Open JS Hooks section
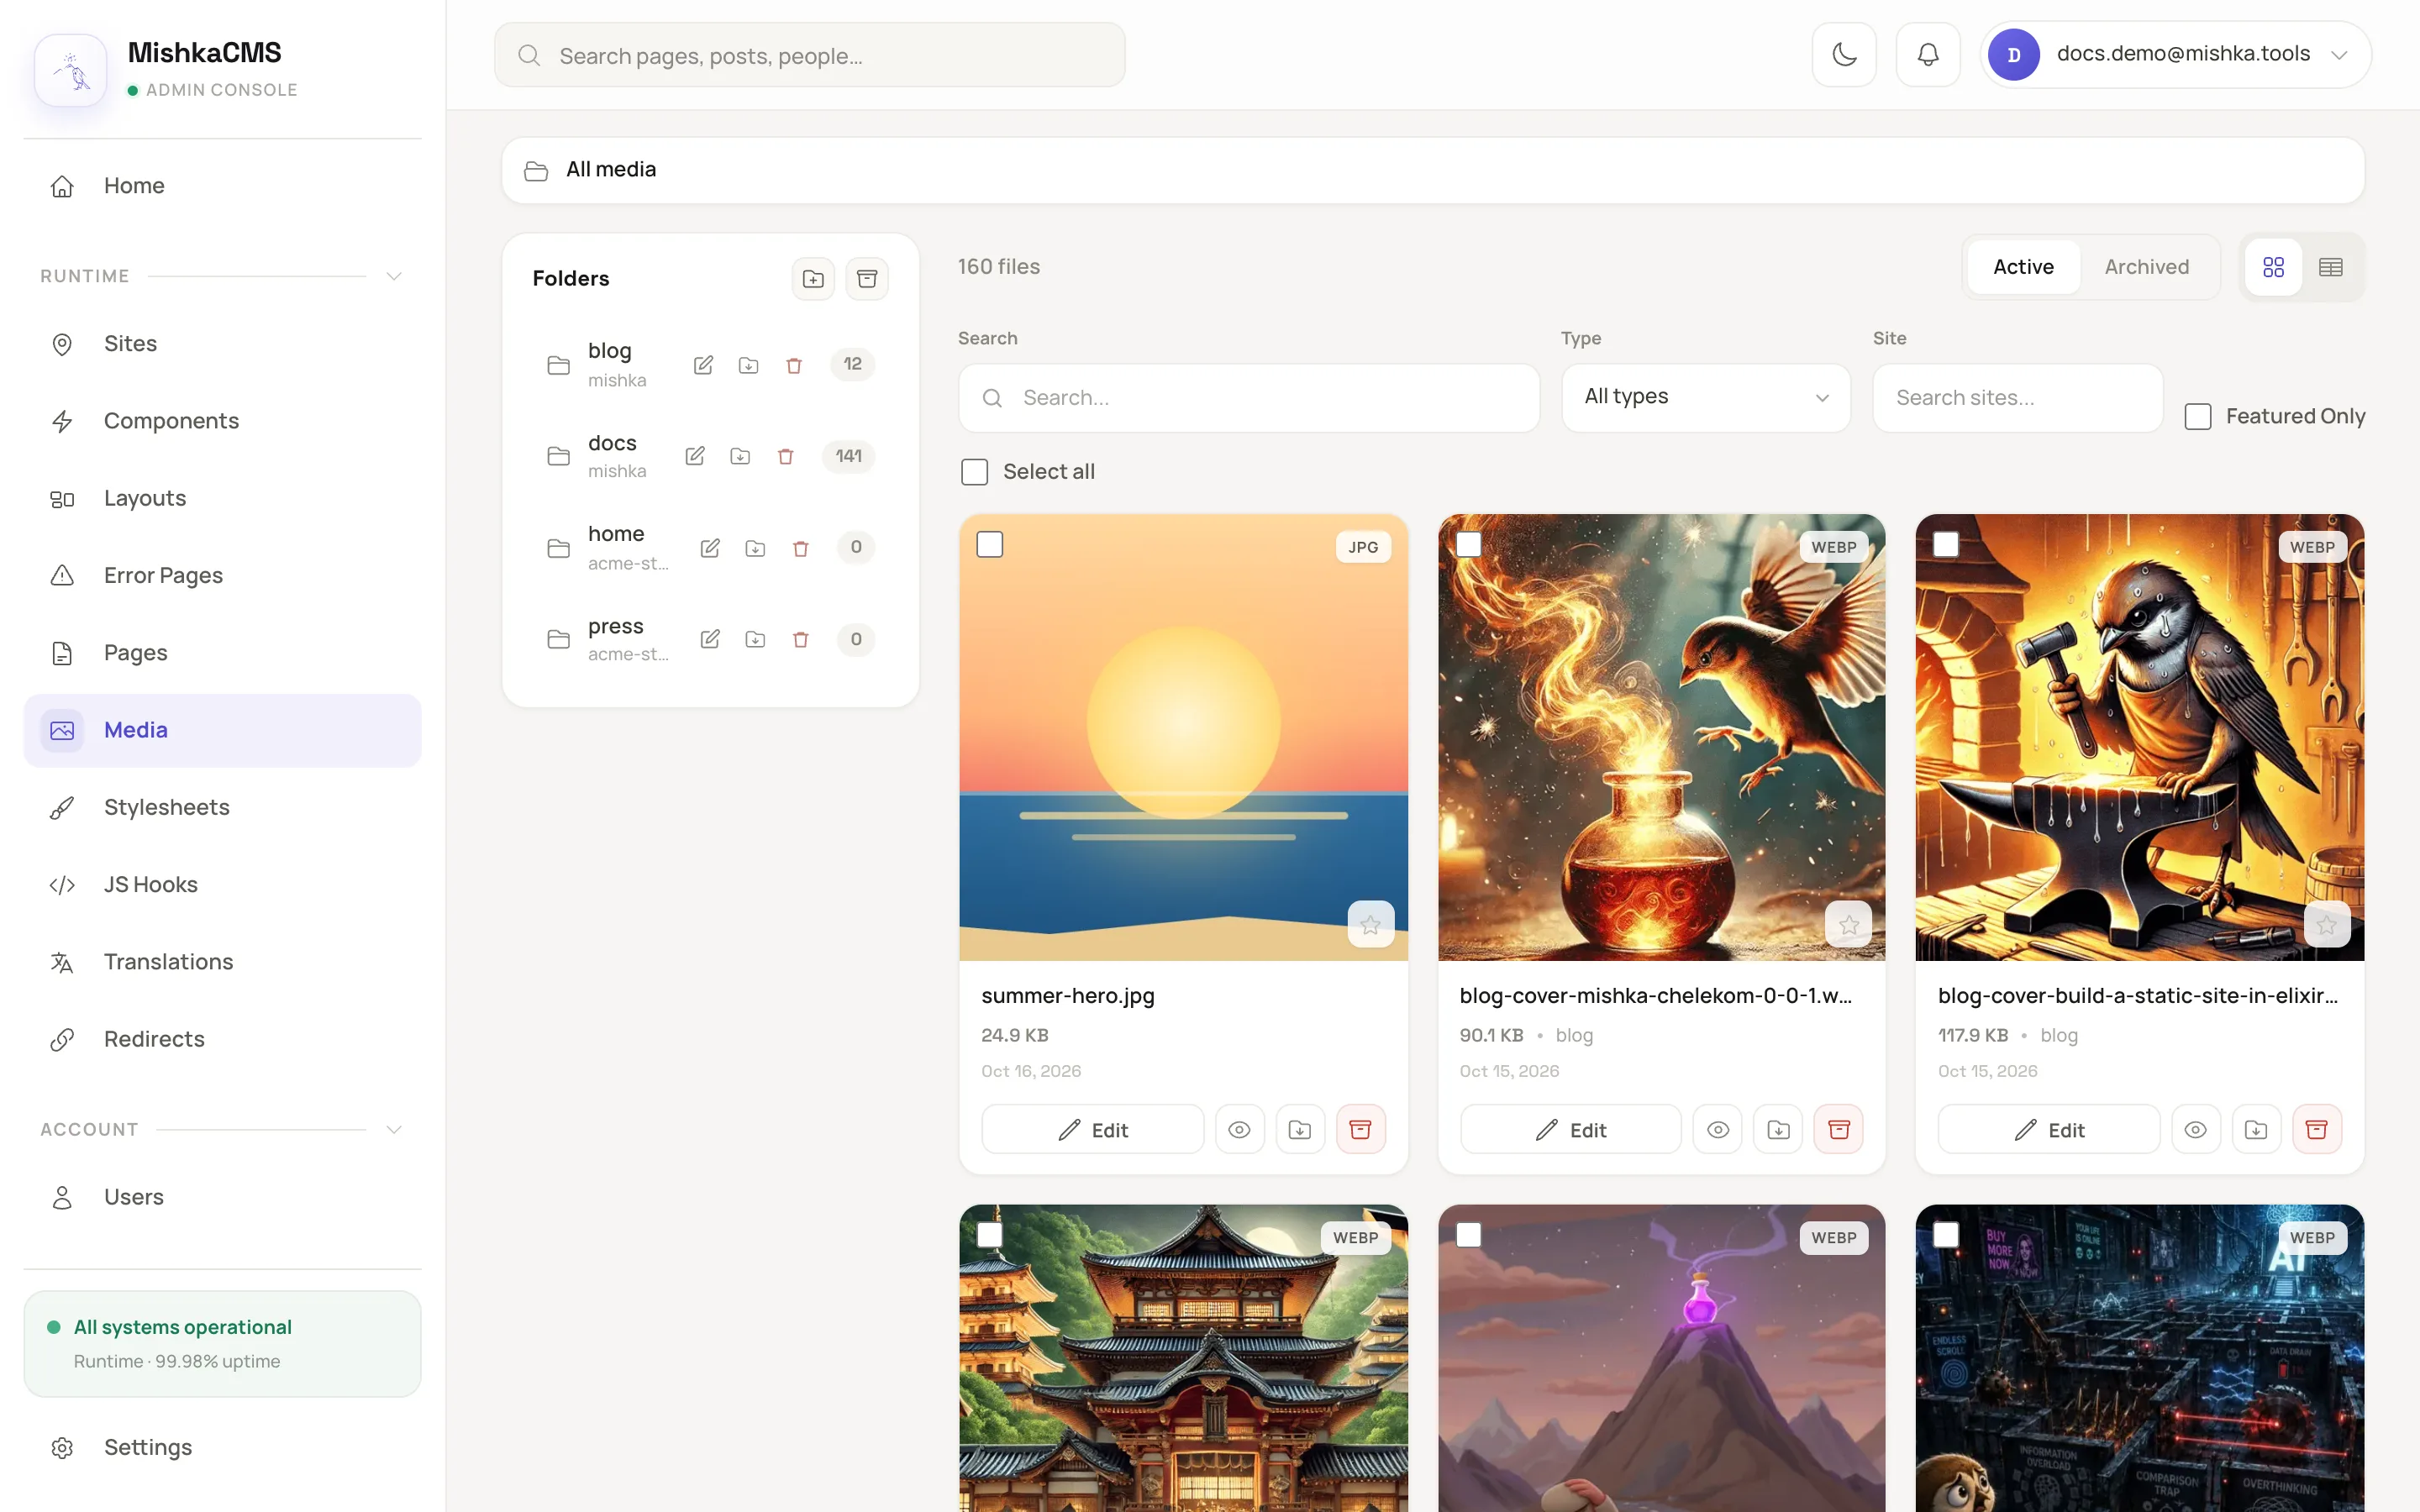The width and height of the screenshot is (2420, 1512). (222, 885)
